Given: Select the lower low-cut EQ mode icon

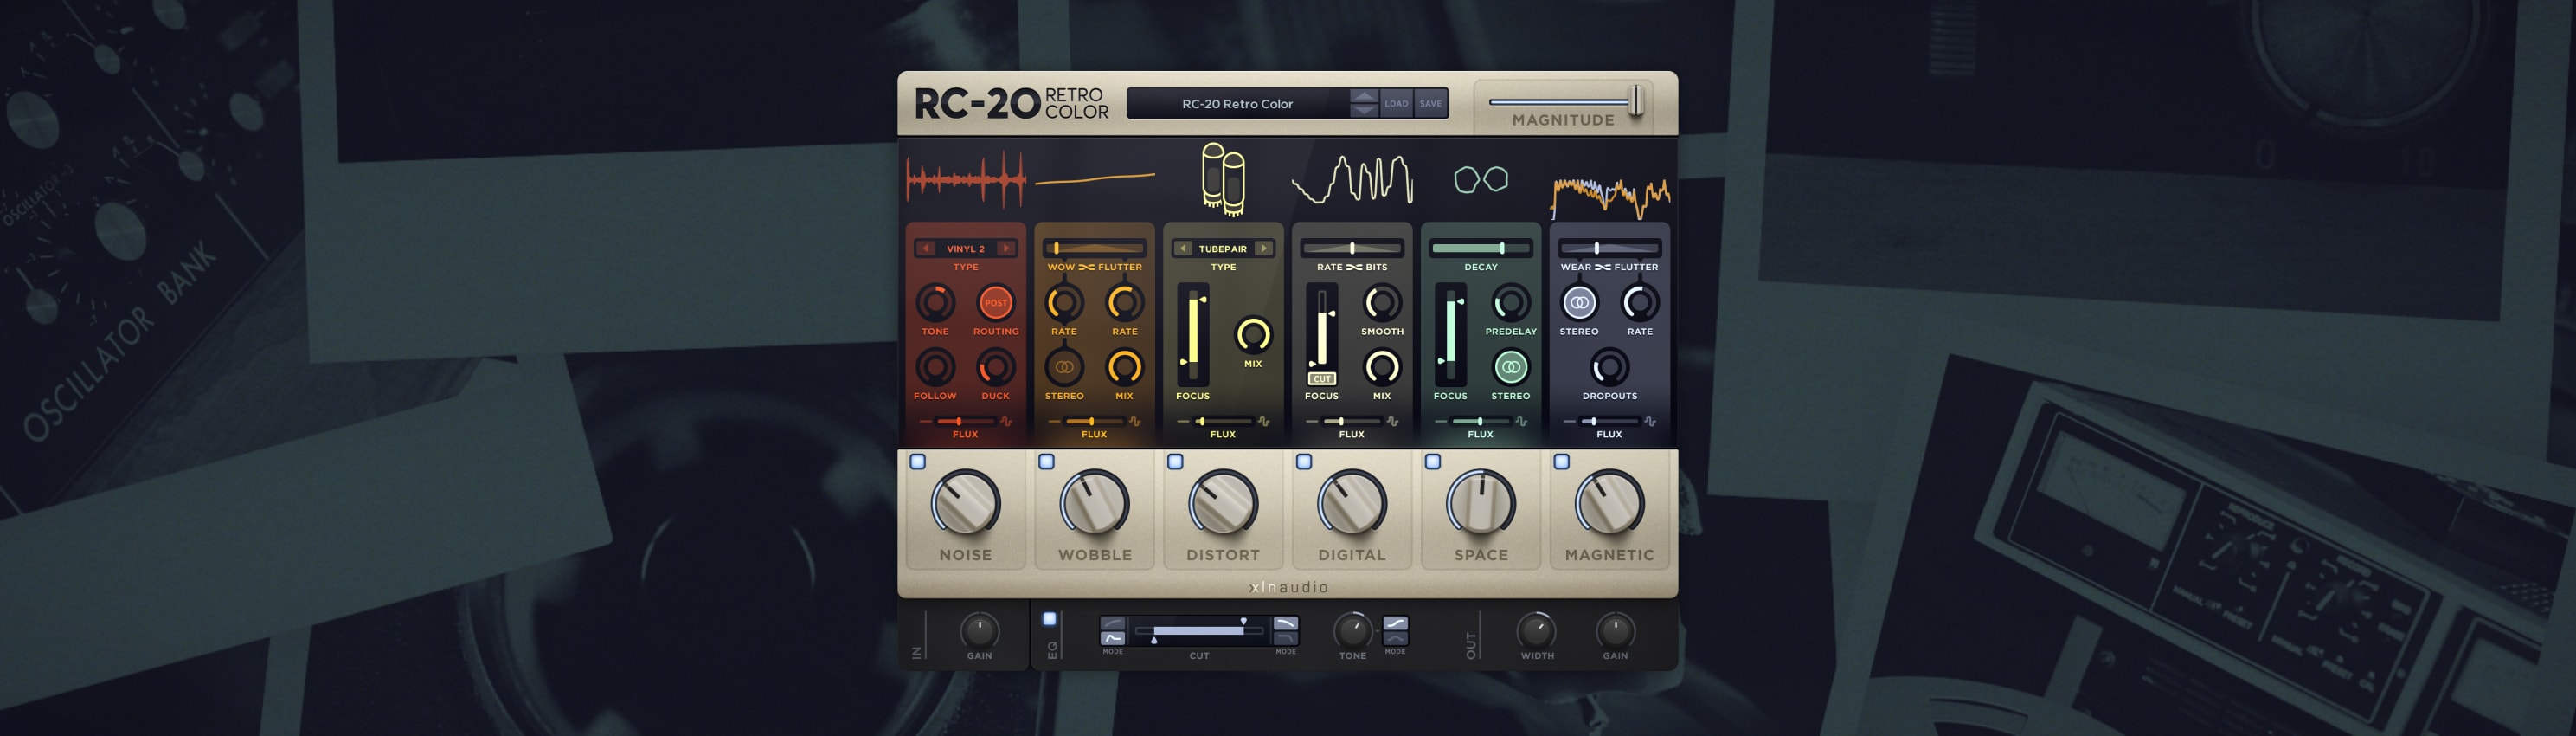Looking at the screenshot, I should pyautogui.click(x=1113, y=638).
